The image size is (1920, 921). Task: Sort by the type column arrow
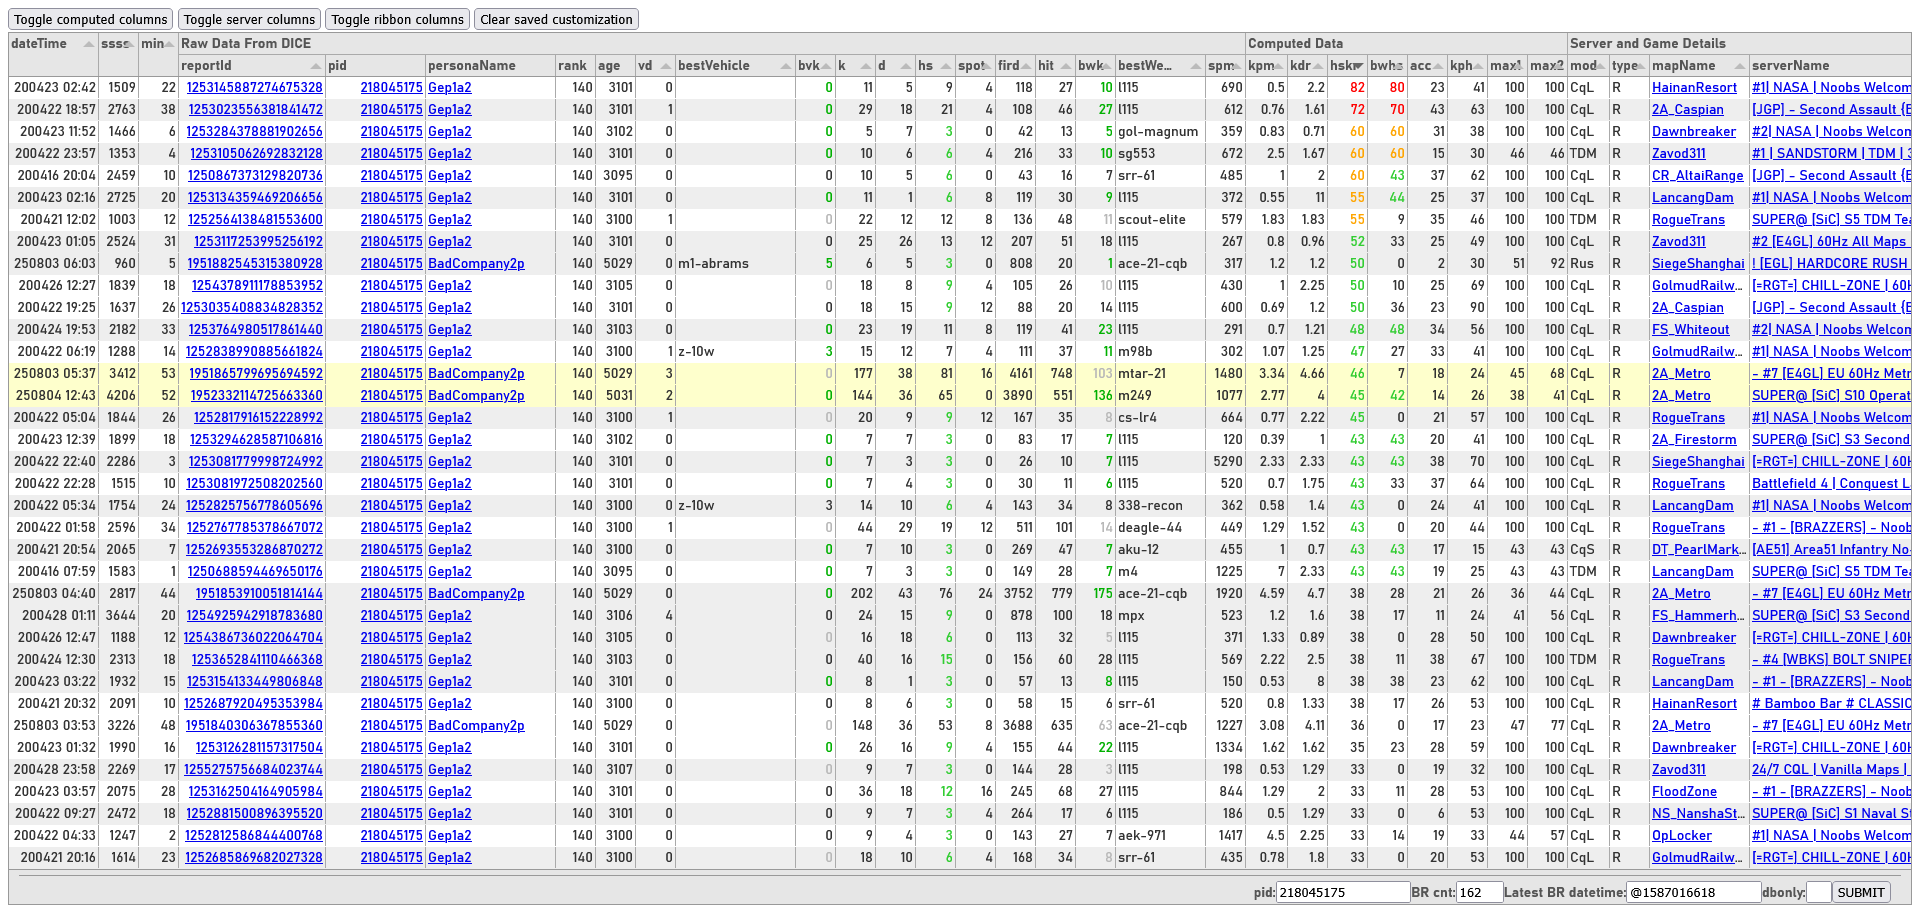pyautogui.click(x=1642, y=66)
